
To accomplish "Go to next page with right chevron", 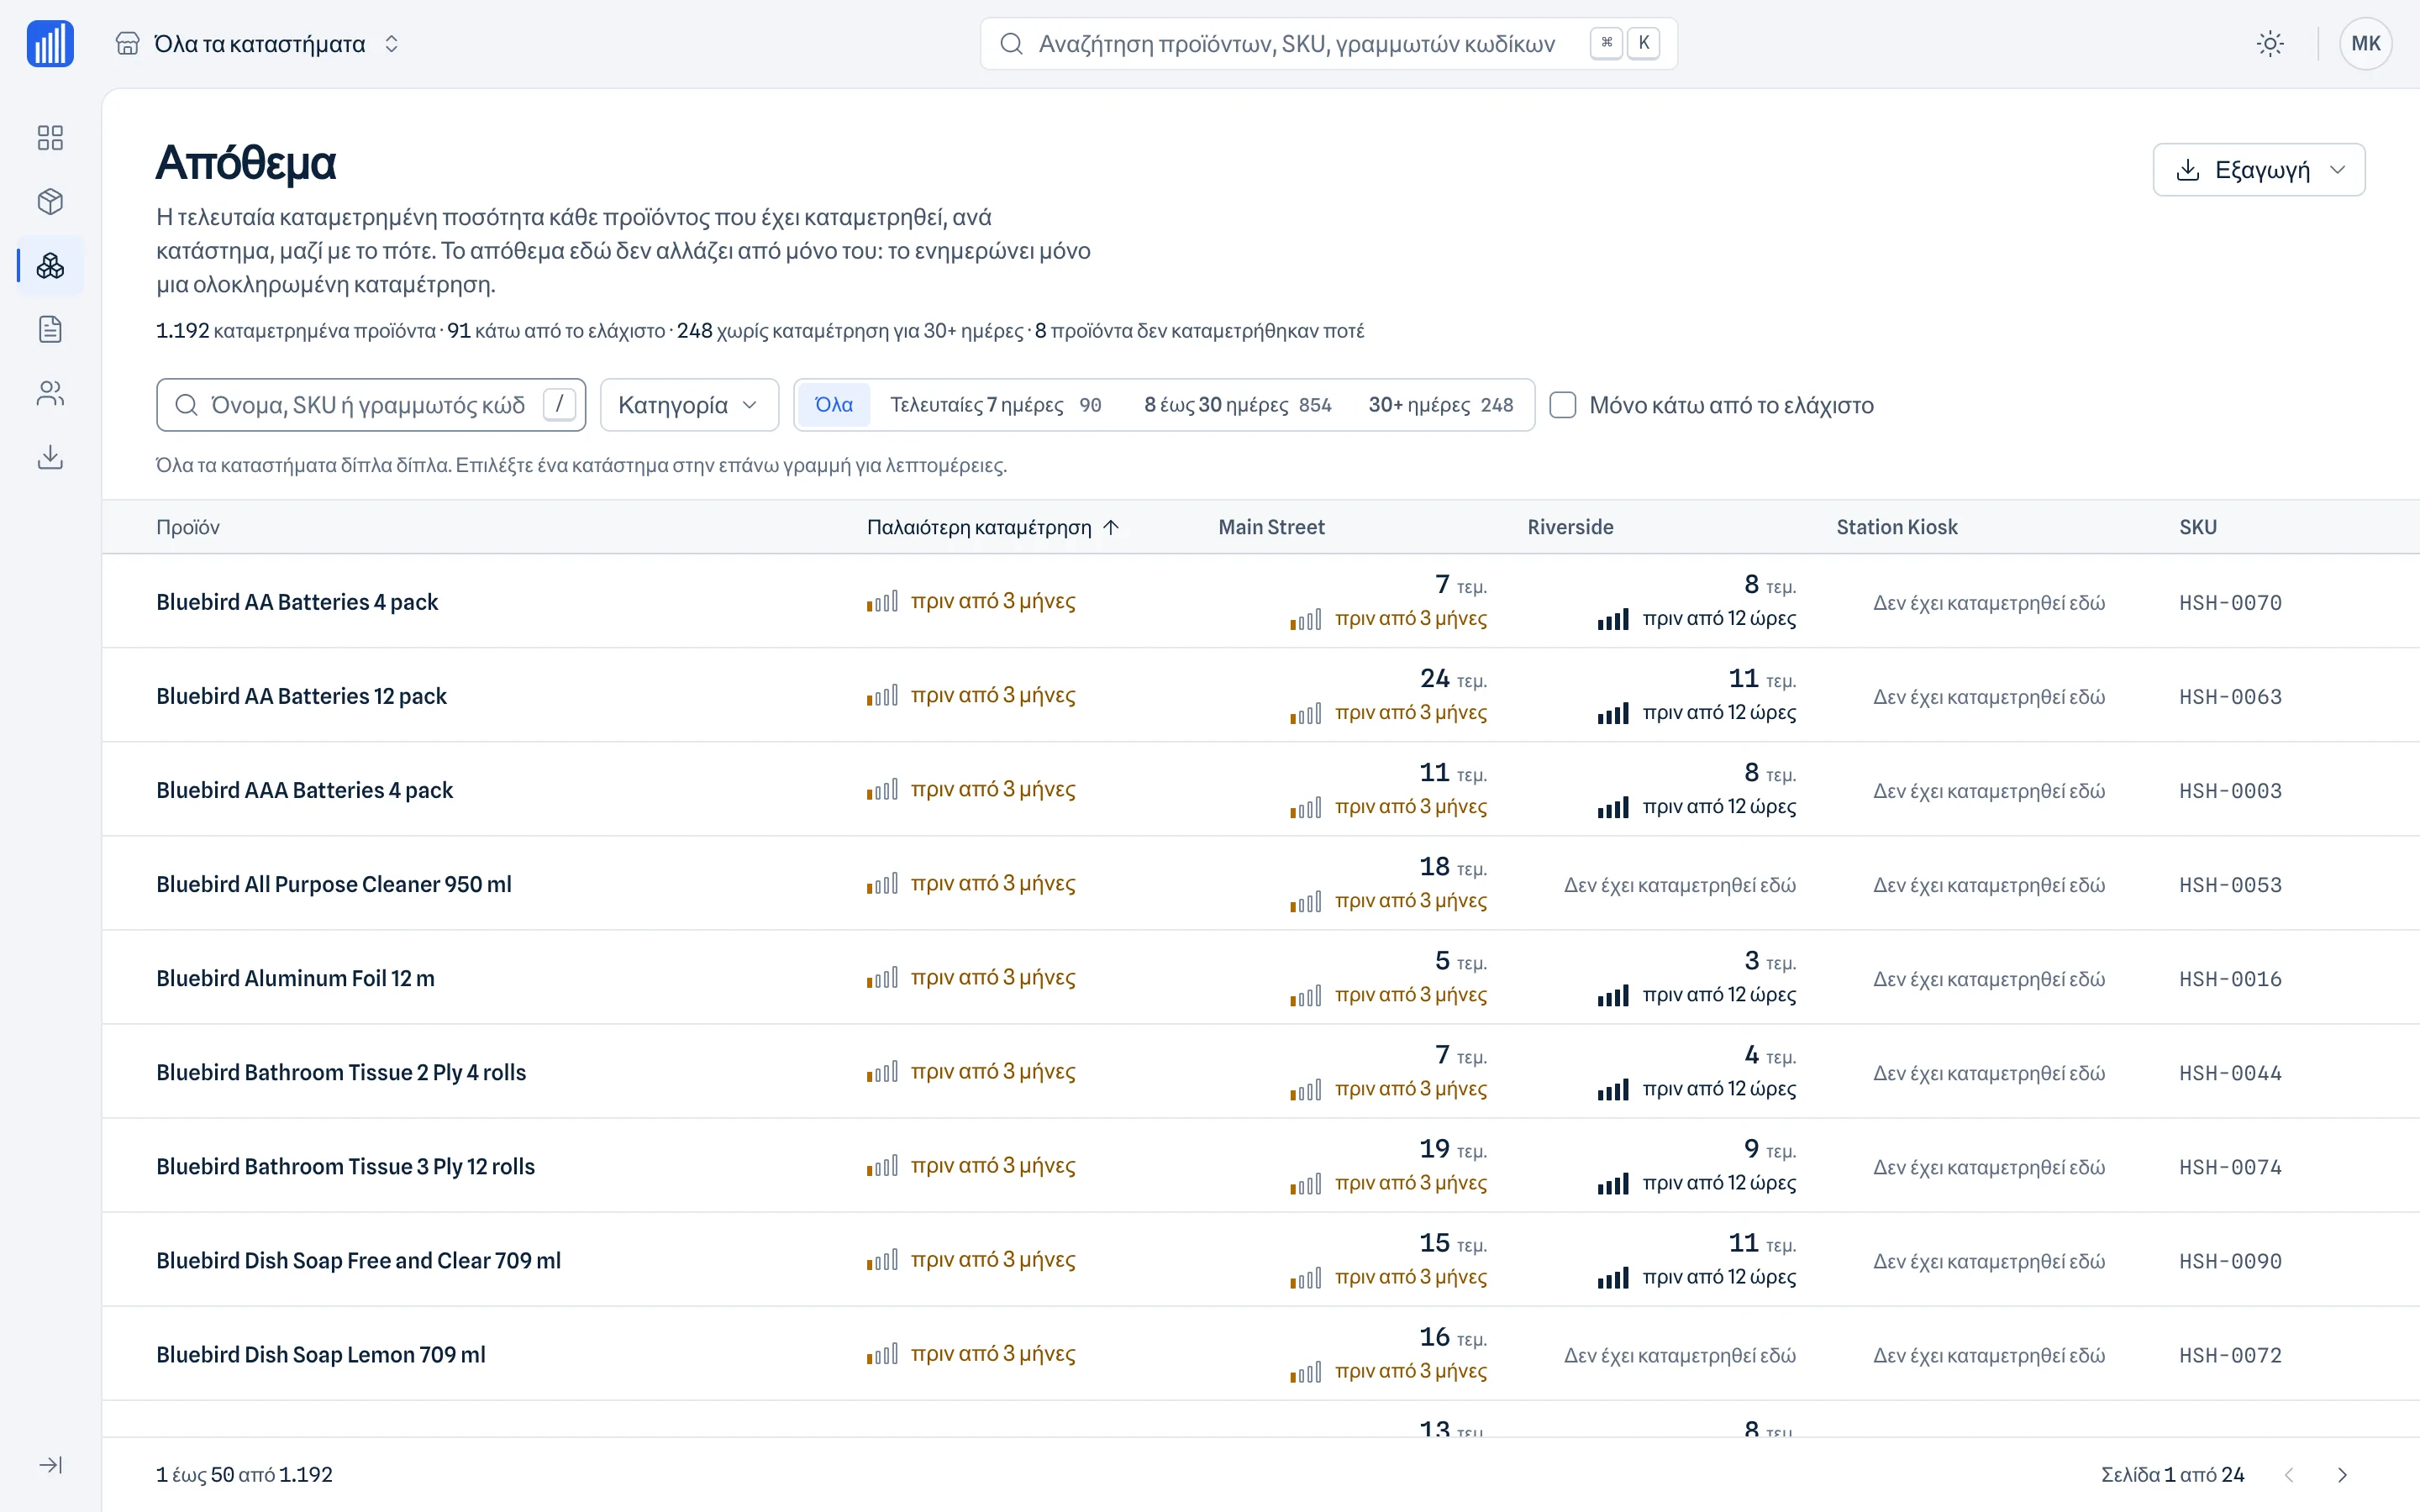I will tap(2341, 1475).
